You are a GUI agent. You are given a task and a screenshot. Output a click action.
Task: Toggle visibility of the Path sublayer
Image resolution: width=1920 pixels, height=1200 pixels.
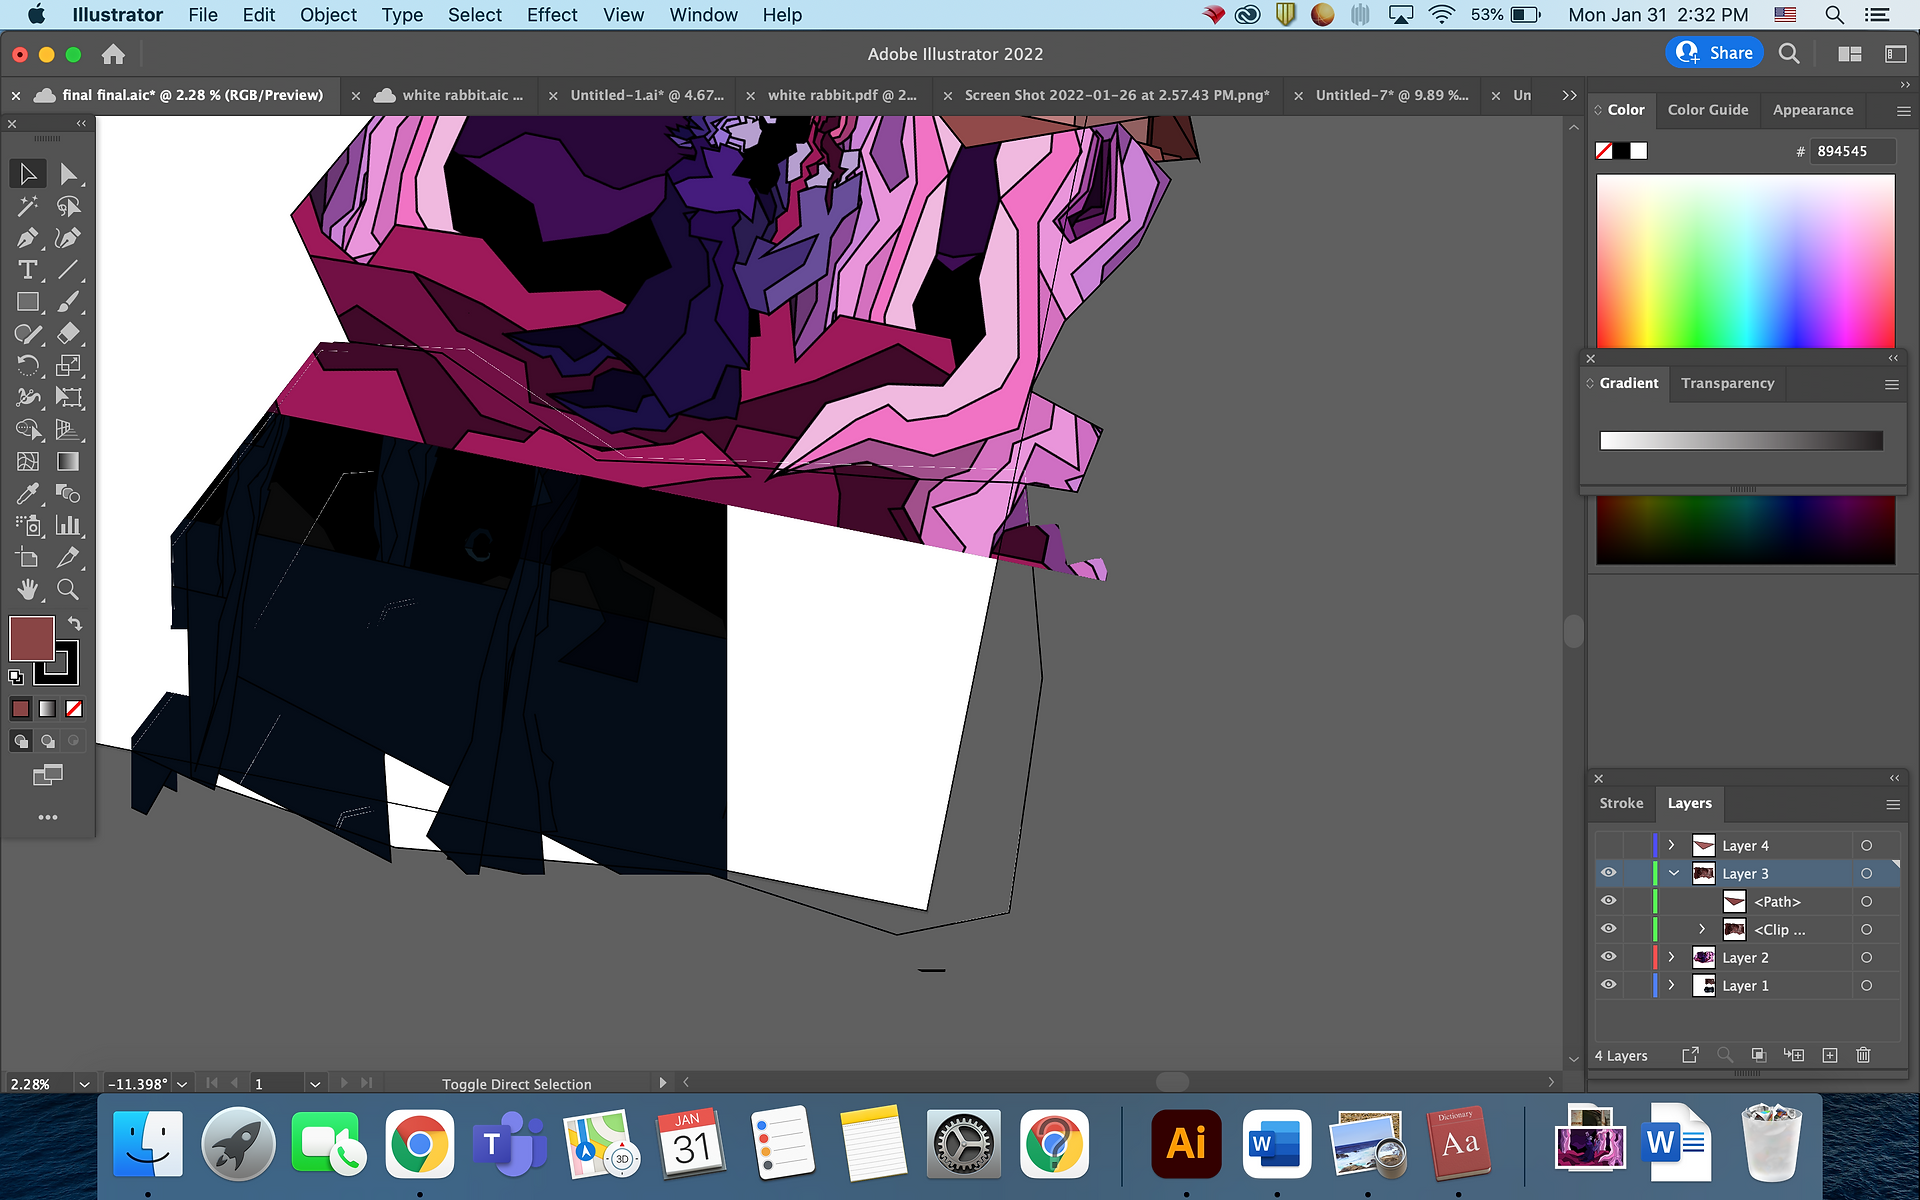pos(1608,901)
